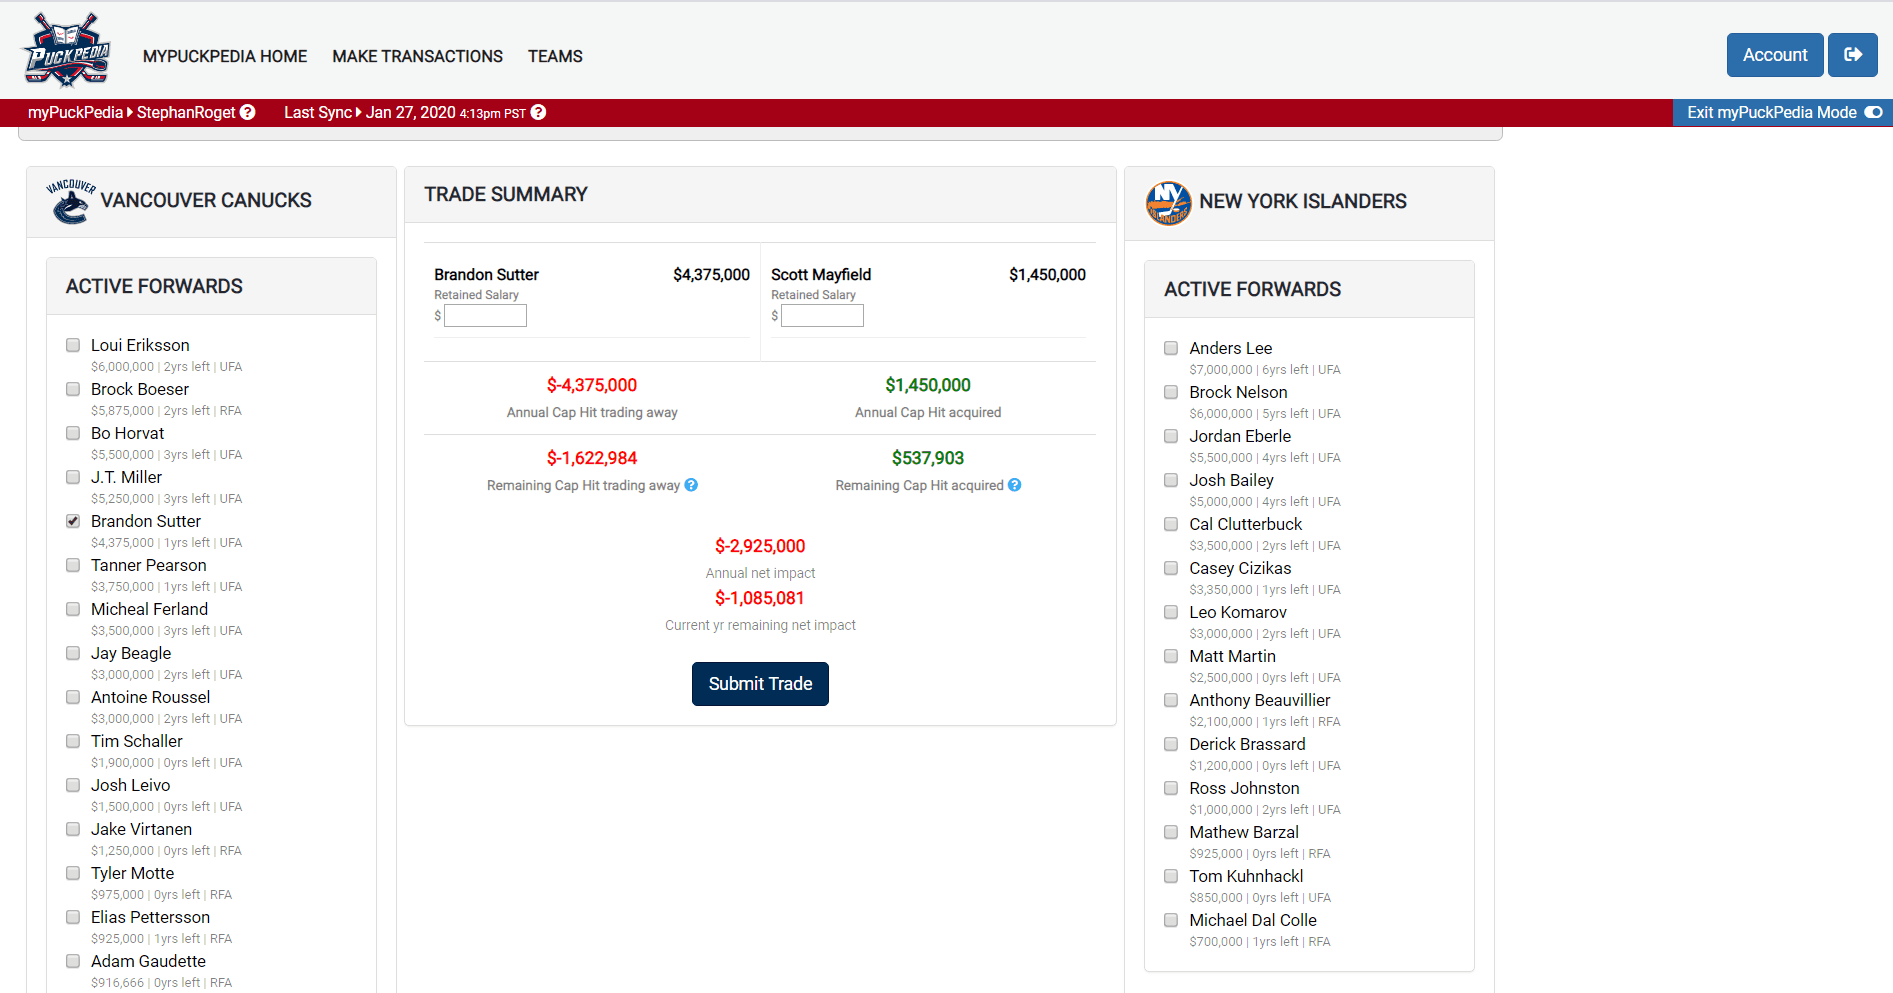
Task: Select Mathew Barzal checkbox
Action: [1171, 832]
